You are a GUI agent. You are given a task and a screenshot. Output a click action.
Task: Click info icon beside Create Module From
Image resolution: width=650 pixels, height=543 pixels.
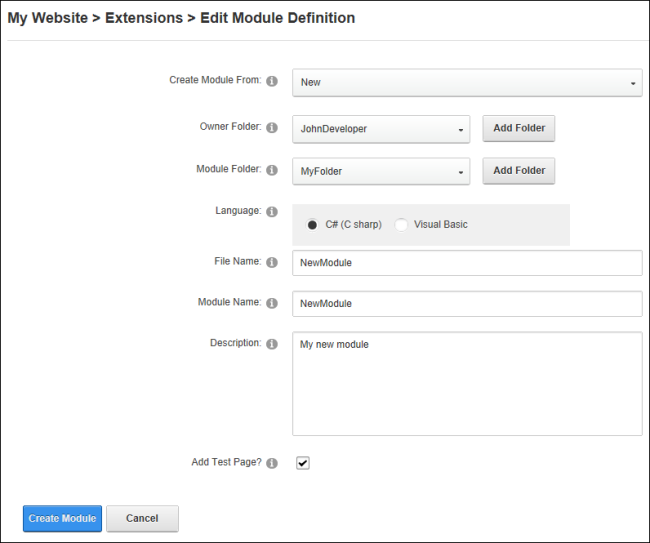[x=272, y=81]
